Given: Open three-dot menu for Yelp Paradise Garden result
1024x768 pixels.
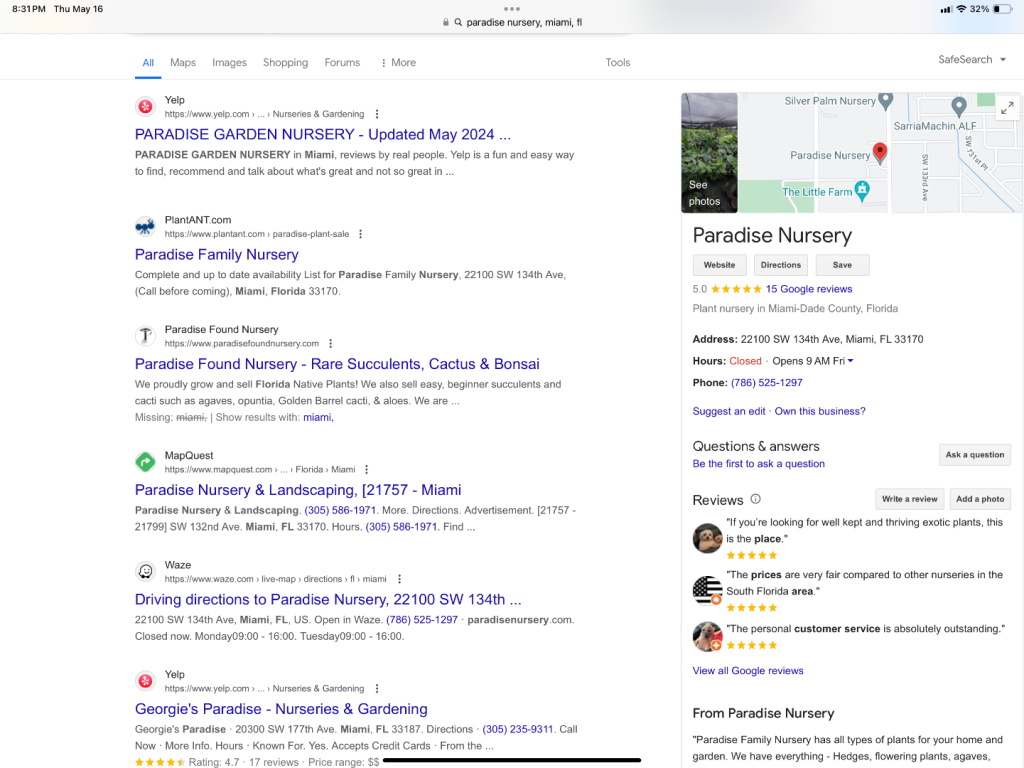Looking at the screenshot, I should tap(377, 114).
